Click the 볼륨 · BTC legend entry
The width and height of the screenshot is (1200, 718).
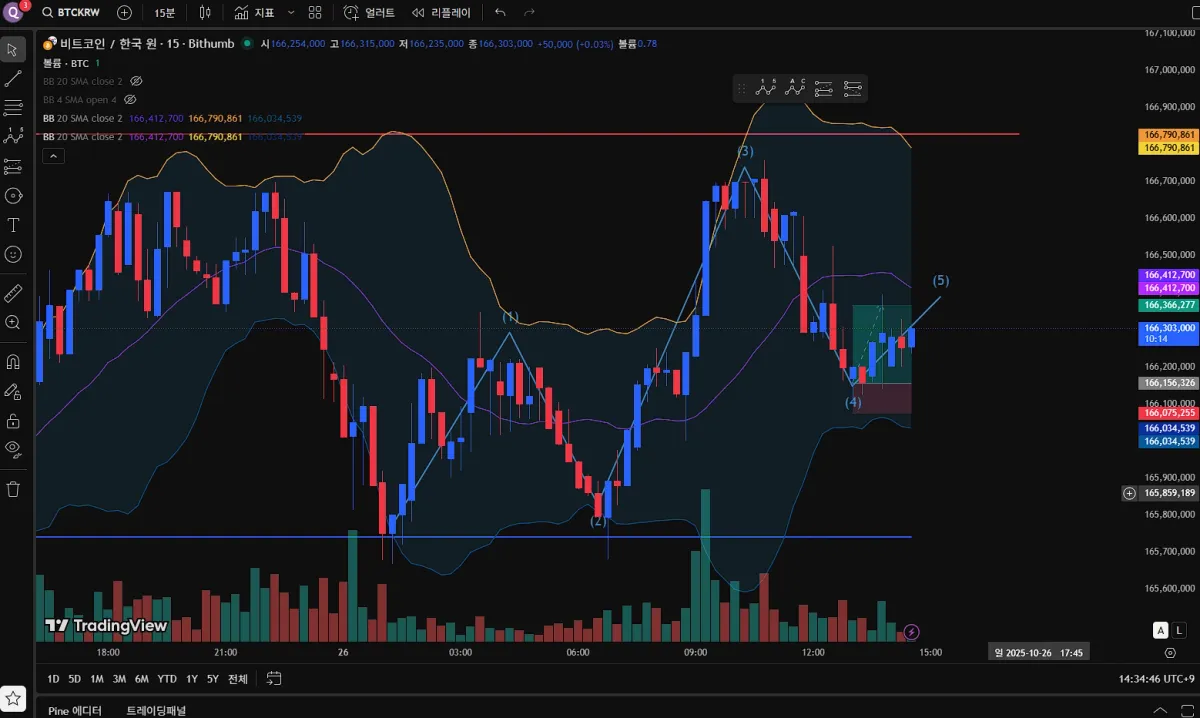coord(65,63)
